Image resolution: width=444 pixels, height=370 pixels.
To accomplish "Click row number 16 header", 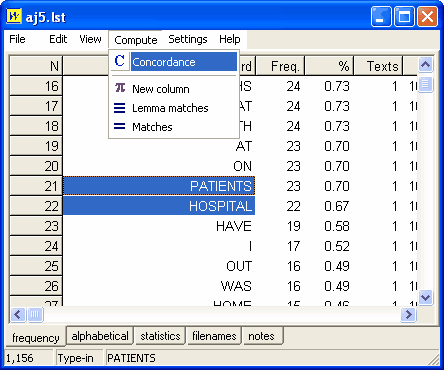I will [36, 86].
